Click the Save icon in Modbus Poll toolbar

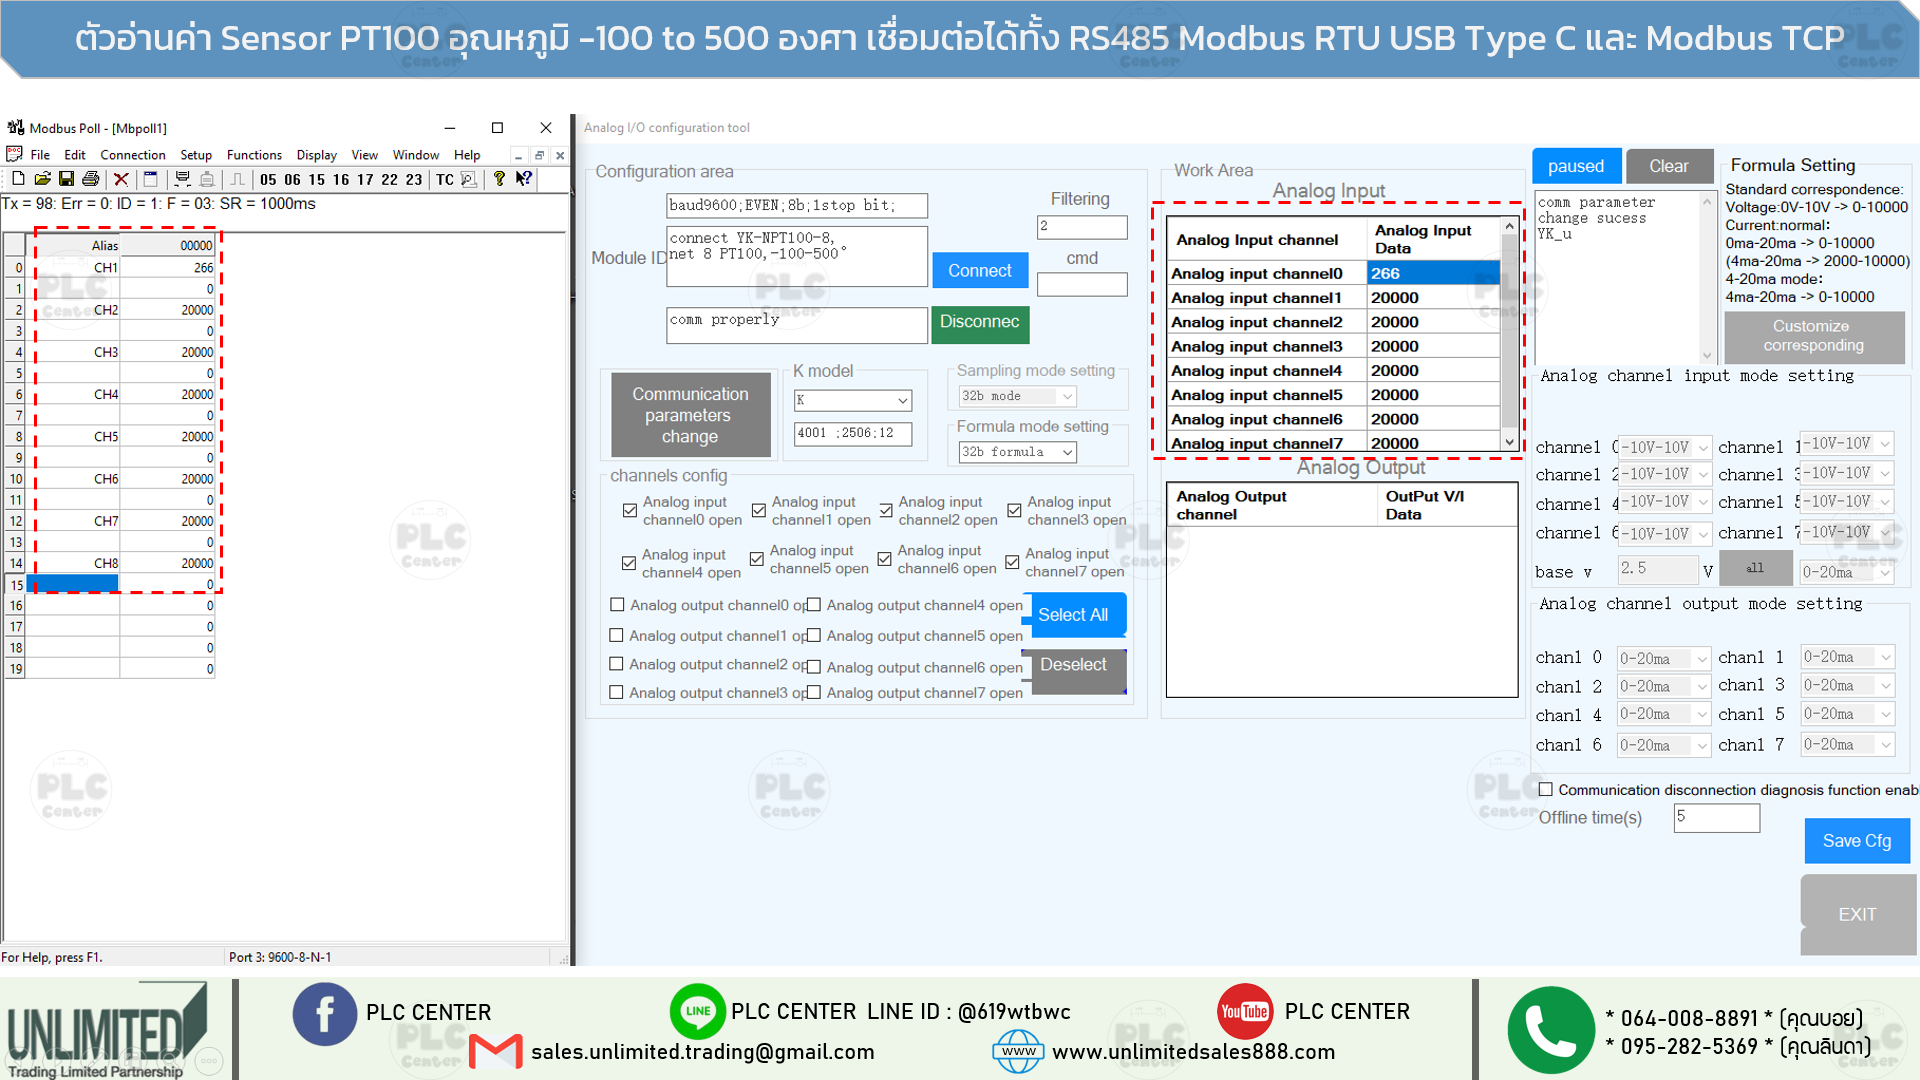tap(67, 179)
